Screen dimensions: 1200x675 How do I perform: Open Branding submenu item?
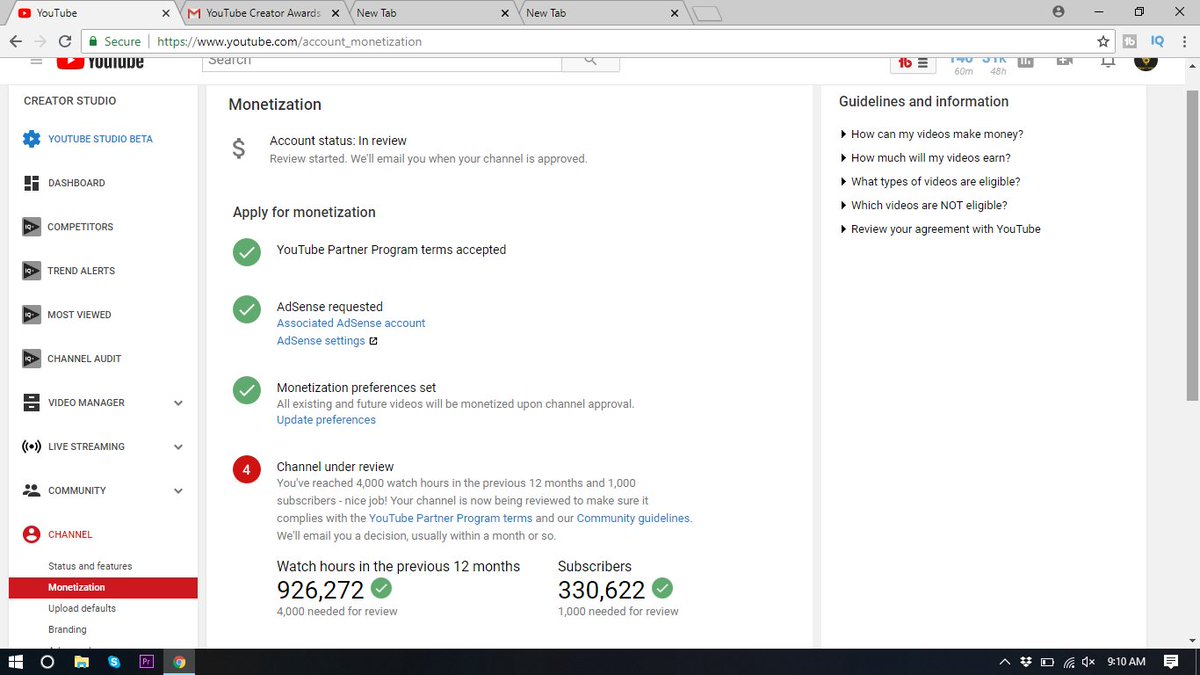point(67,630)
